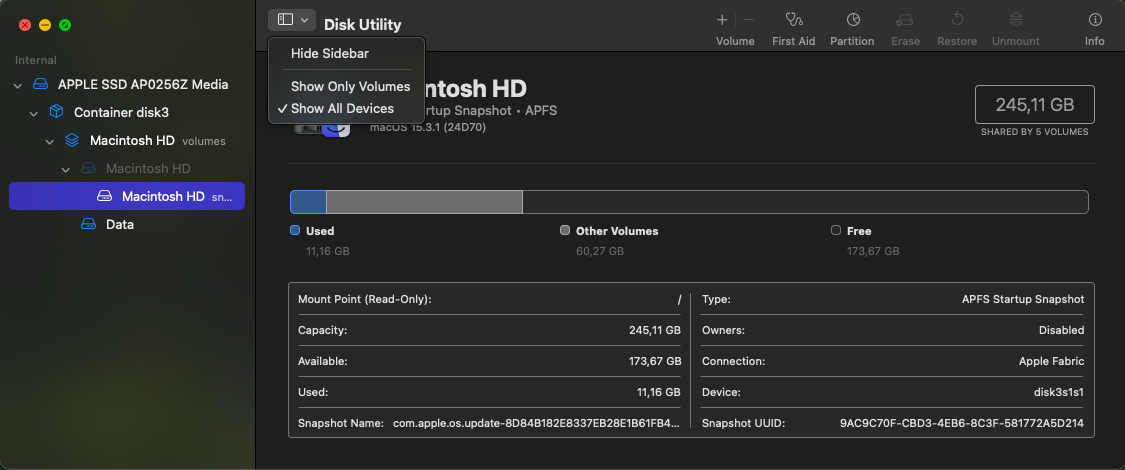Click the gray Other Volumes swatch

tap(565, 230)
